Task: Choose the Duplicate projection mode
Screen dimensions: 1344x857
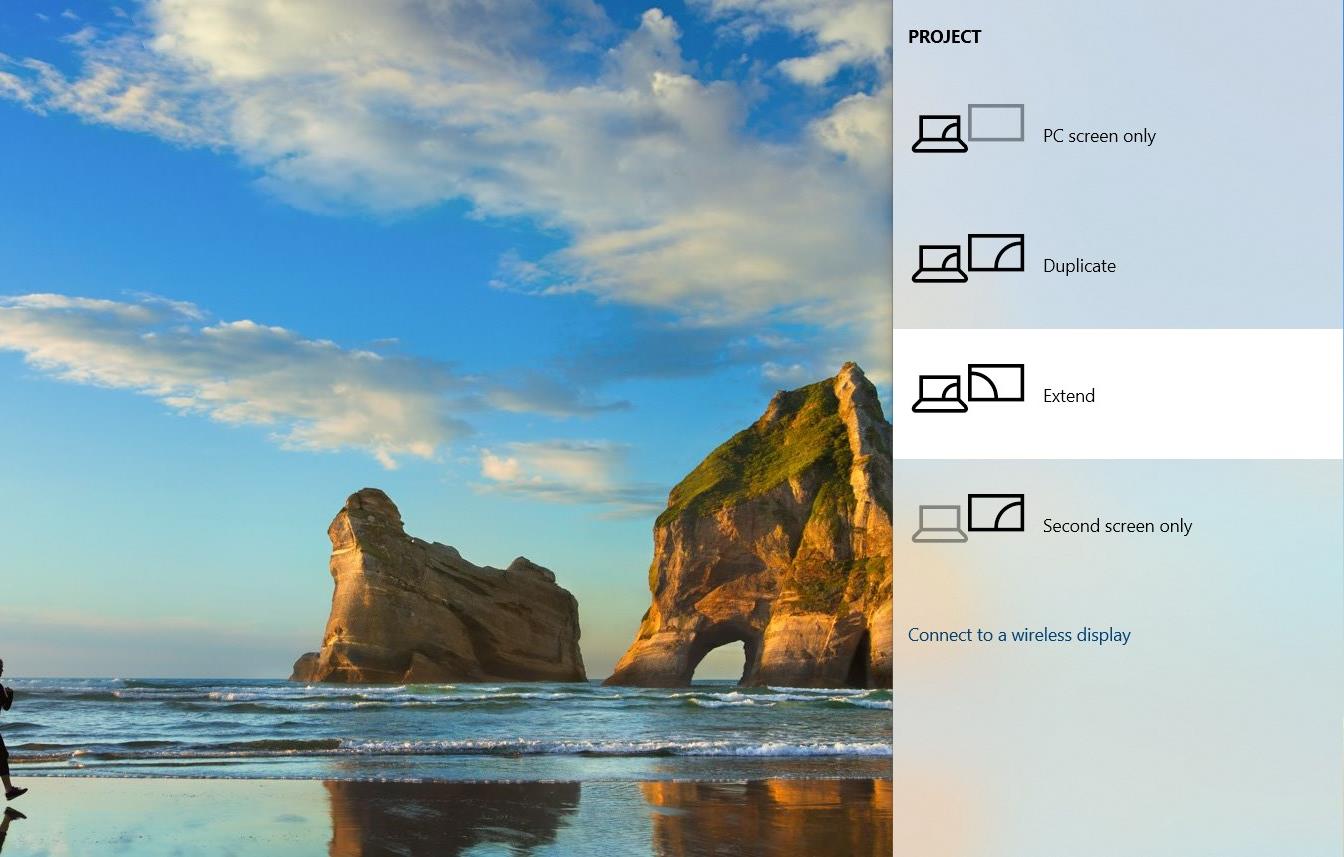Action: 1118,264
